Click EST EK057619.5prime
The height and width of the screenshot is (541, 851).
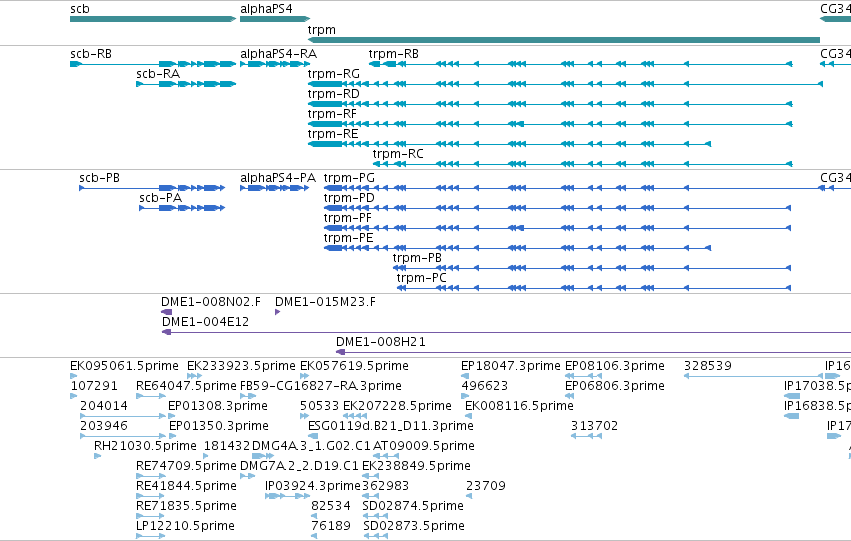354,366
